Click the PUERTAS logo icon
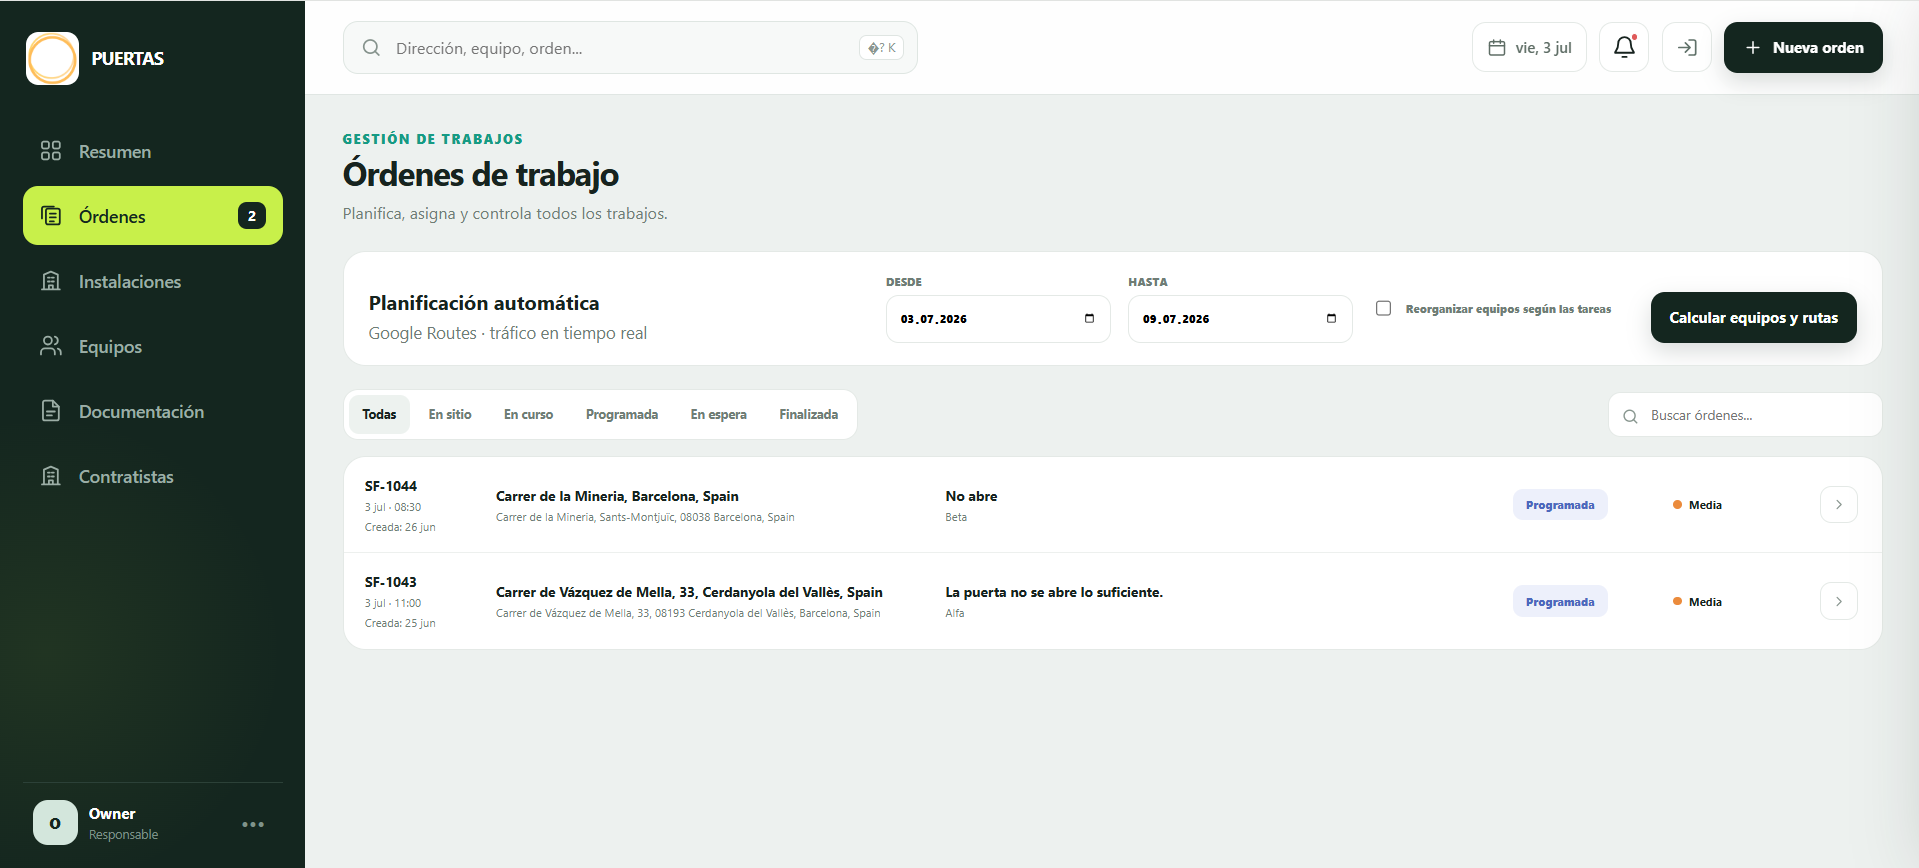The height and width of the screenshot is (868, 1919). point(52,58)
